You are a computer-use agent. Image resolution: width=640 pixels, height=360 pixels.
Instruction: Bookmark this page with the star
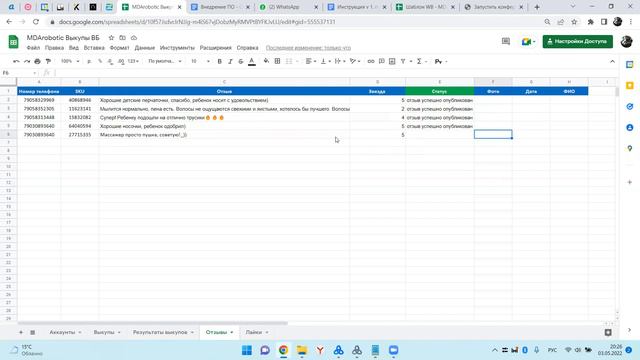pyautogui.click(x=574, y=22)
